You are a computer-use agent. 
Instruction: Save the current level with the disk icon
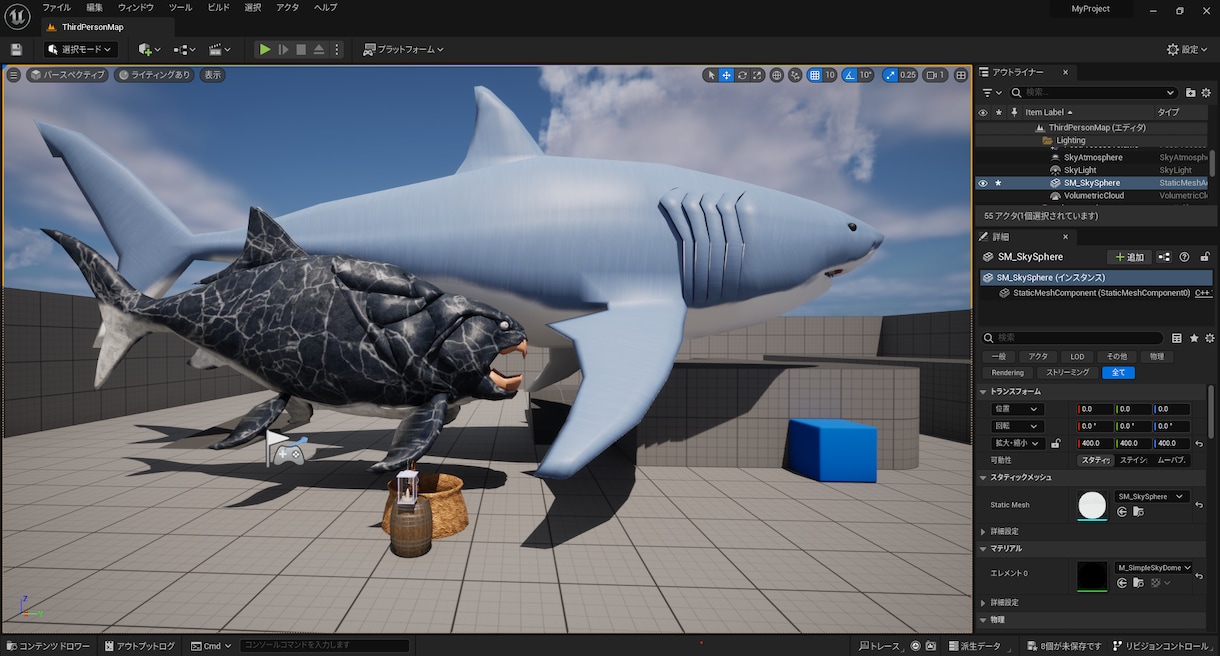(x=16, y=49)
